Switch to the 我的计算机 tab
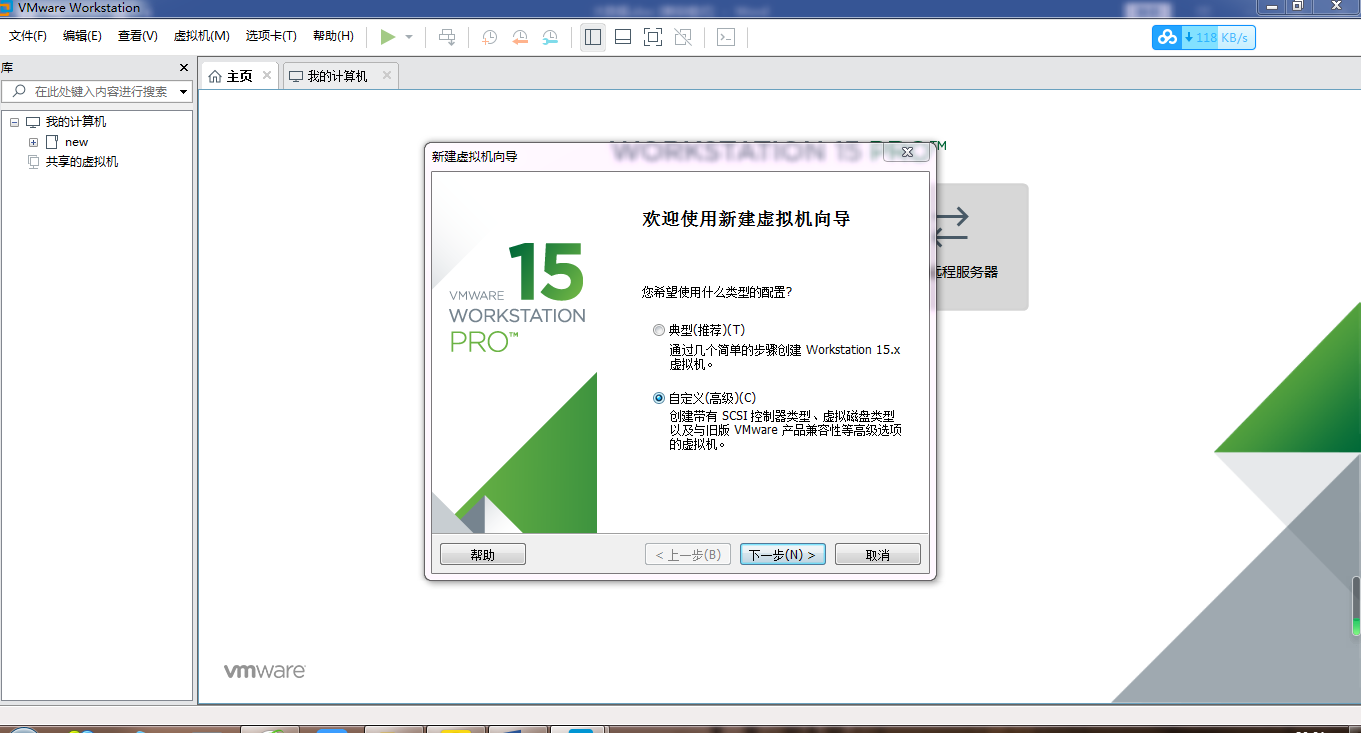 tap(340, 76)
